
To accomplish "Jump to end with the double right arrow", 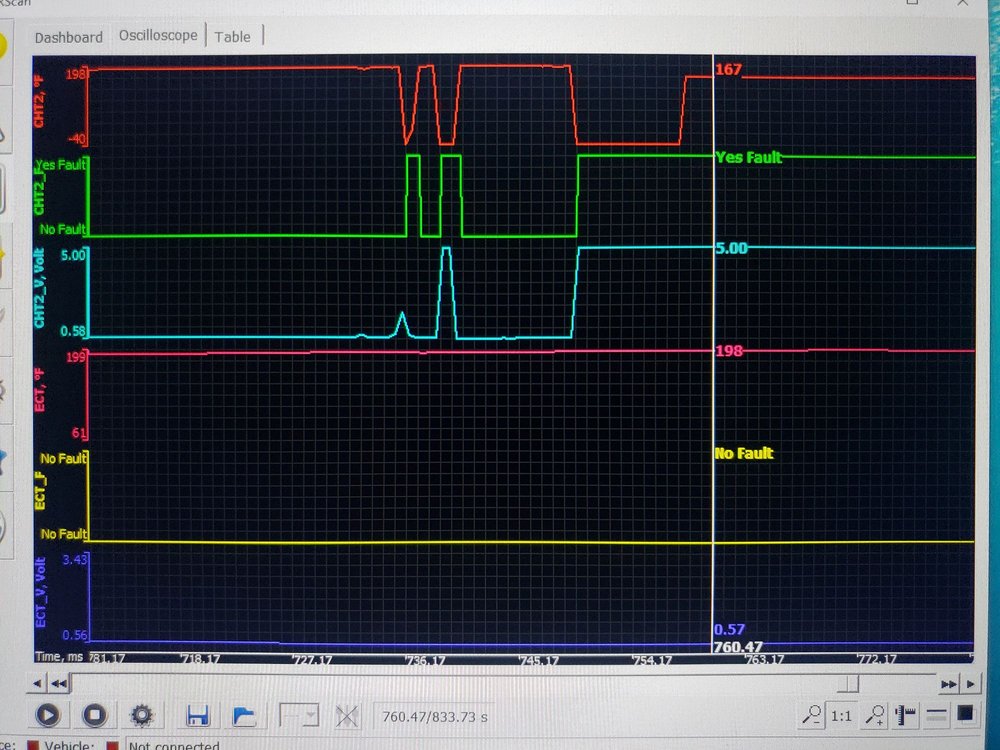I will [x=948, y=683].
